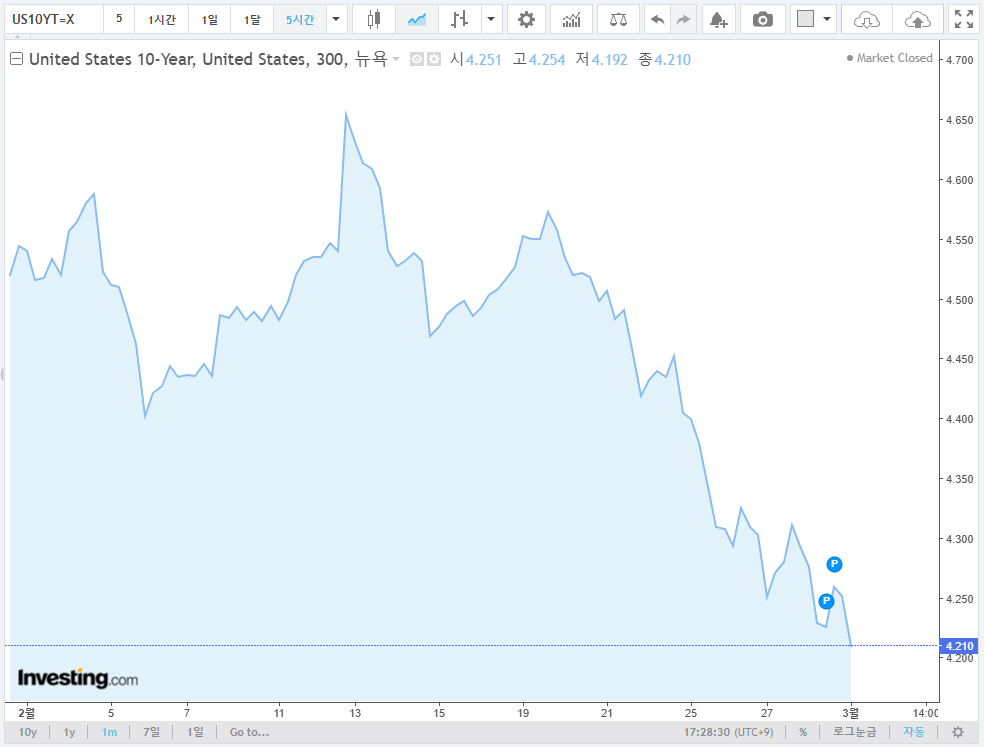Click 3월 date axis label

click(851, 712)
